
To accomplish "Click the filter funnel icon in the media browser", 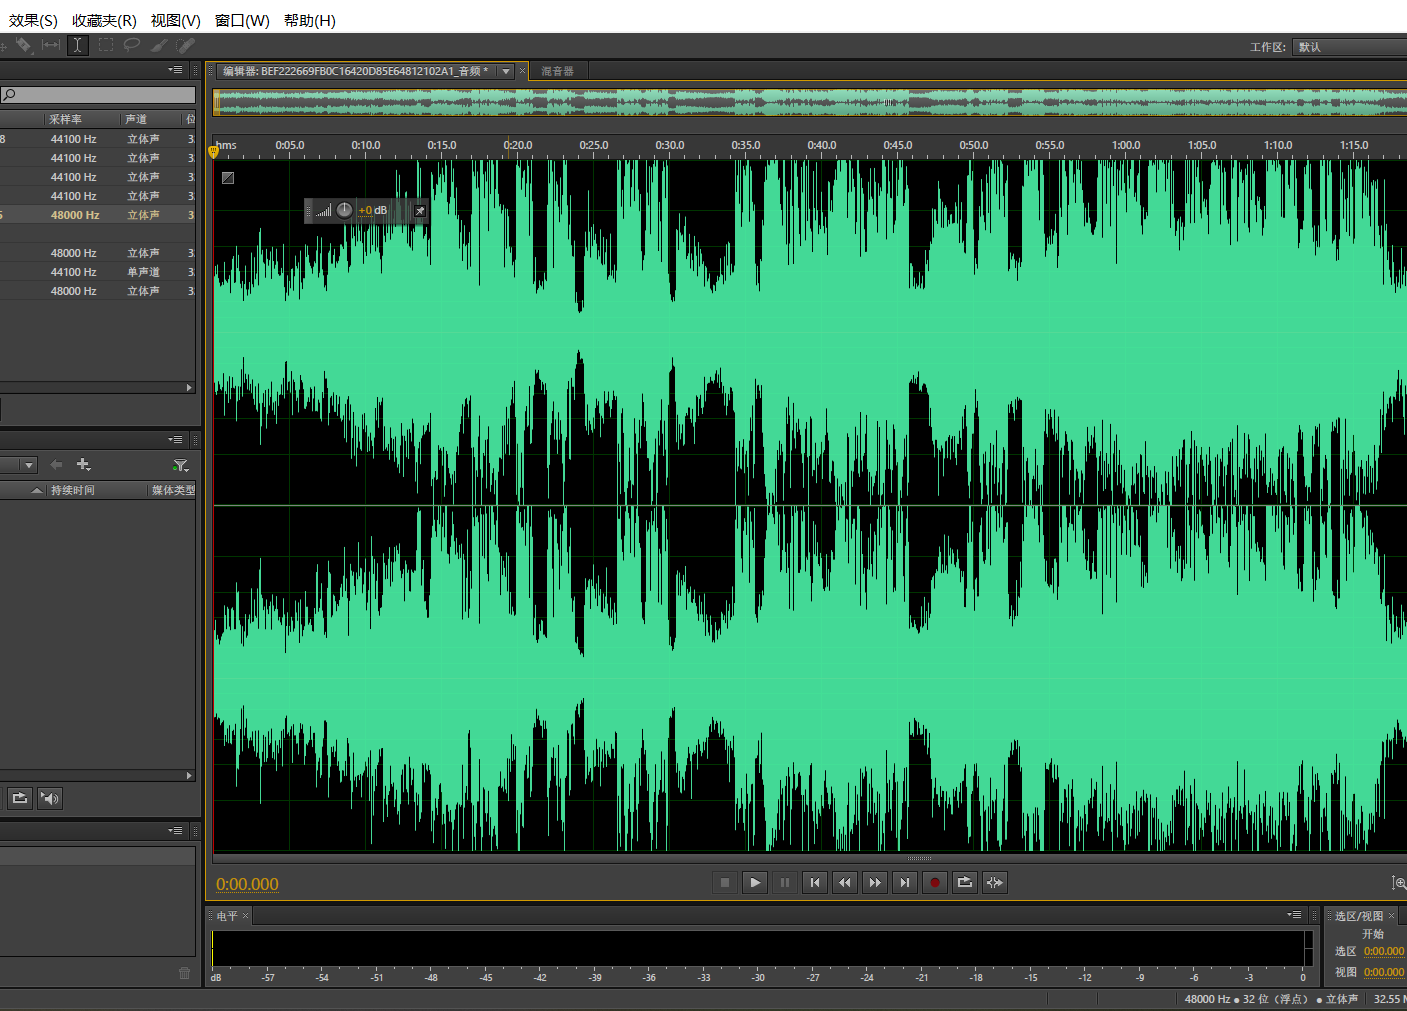I will coord(180,465).
